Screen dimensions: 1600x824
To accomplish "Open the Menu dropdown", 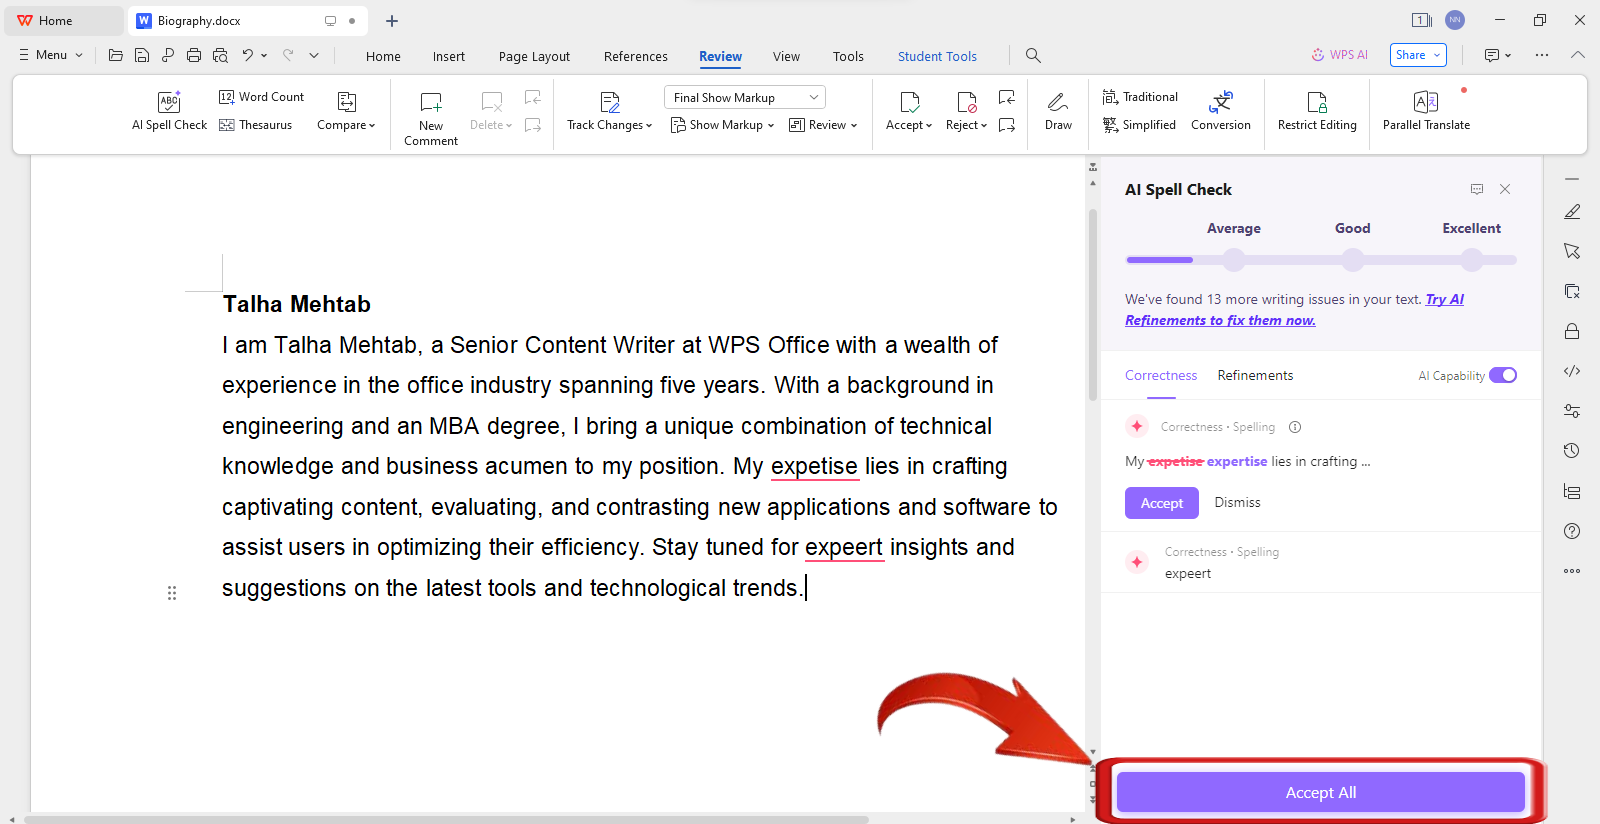I will point(51,55).
